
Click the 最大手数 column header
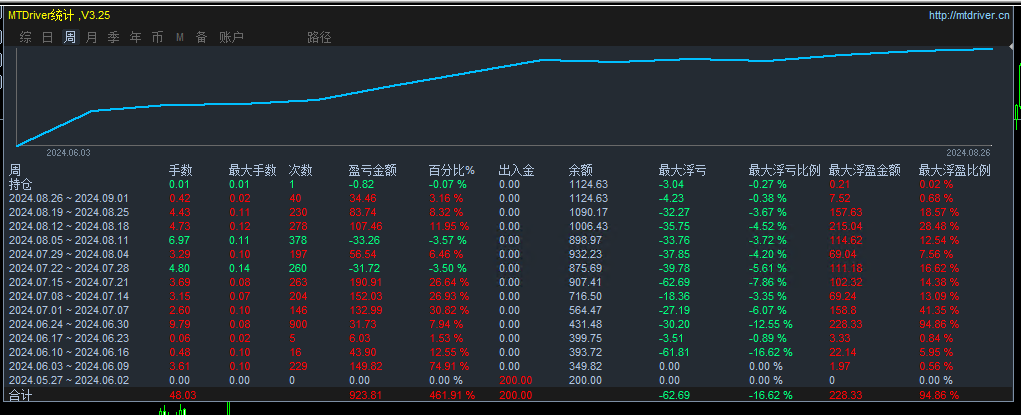coord(253,171)
